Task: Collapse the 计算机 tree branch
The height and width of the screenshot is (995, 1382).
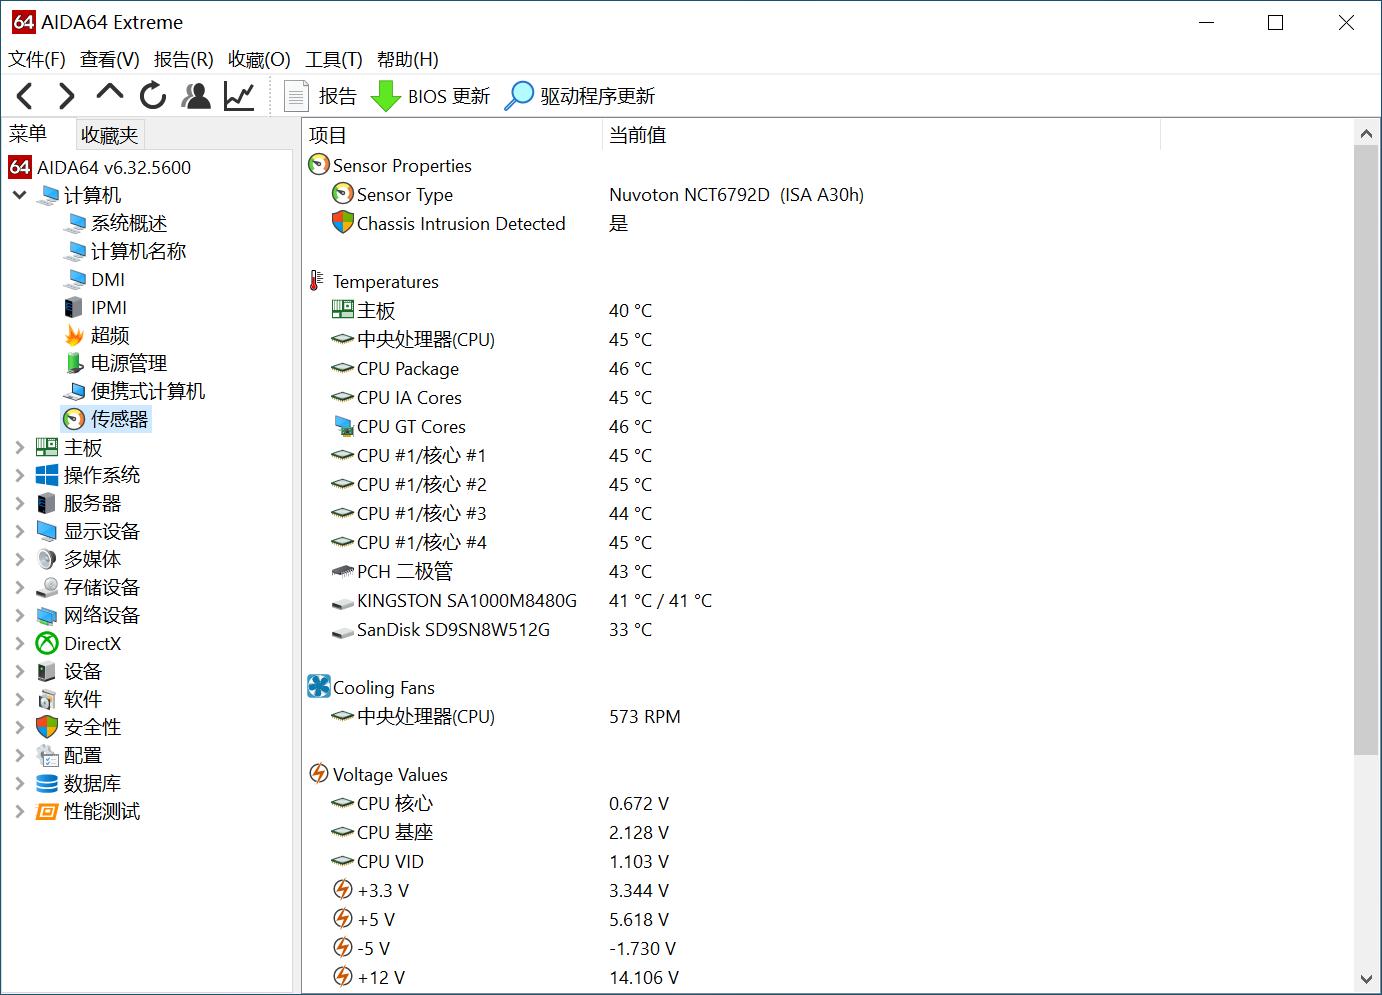Action: point(19,195)
